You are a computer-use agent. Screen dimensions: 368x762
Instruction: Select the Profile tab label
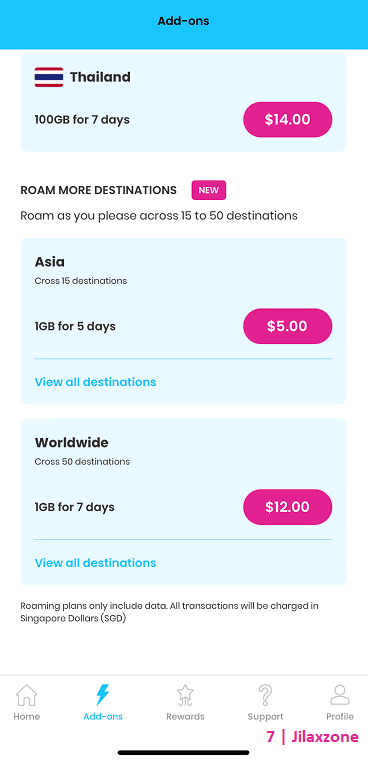[340, 716]
